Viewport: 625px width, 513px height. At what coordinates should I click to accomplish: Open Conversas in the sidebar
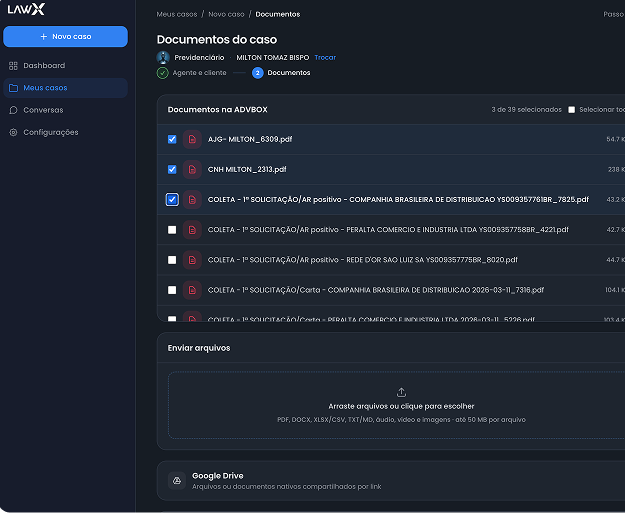65,110
